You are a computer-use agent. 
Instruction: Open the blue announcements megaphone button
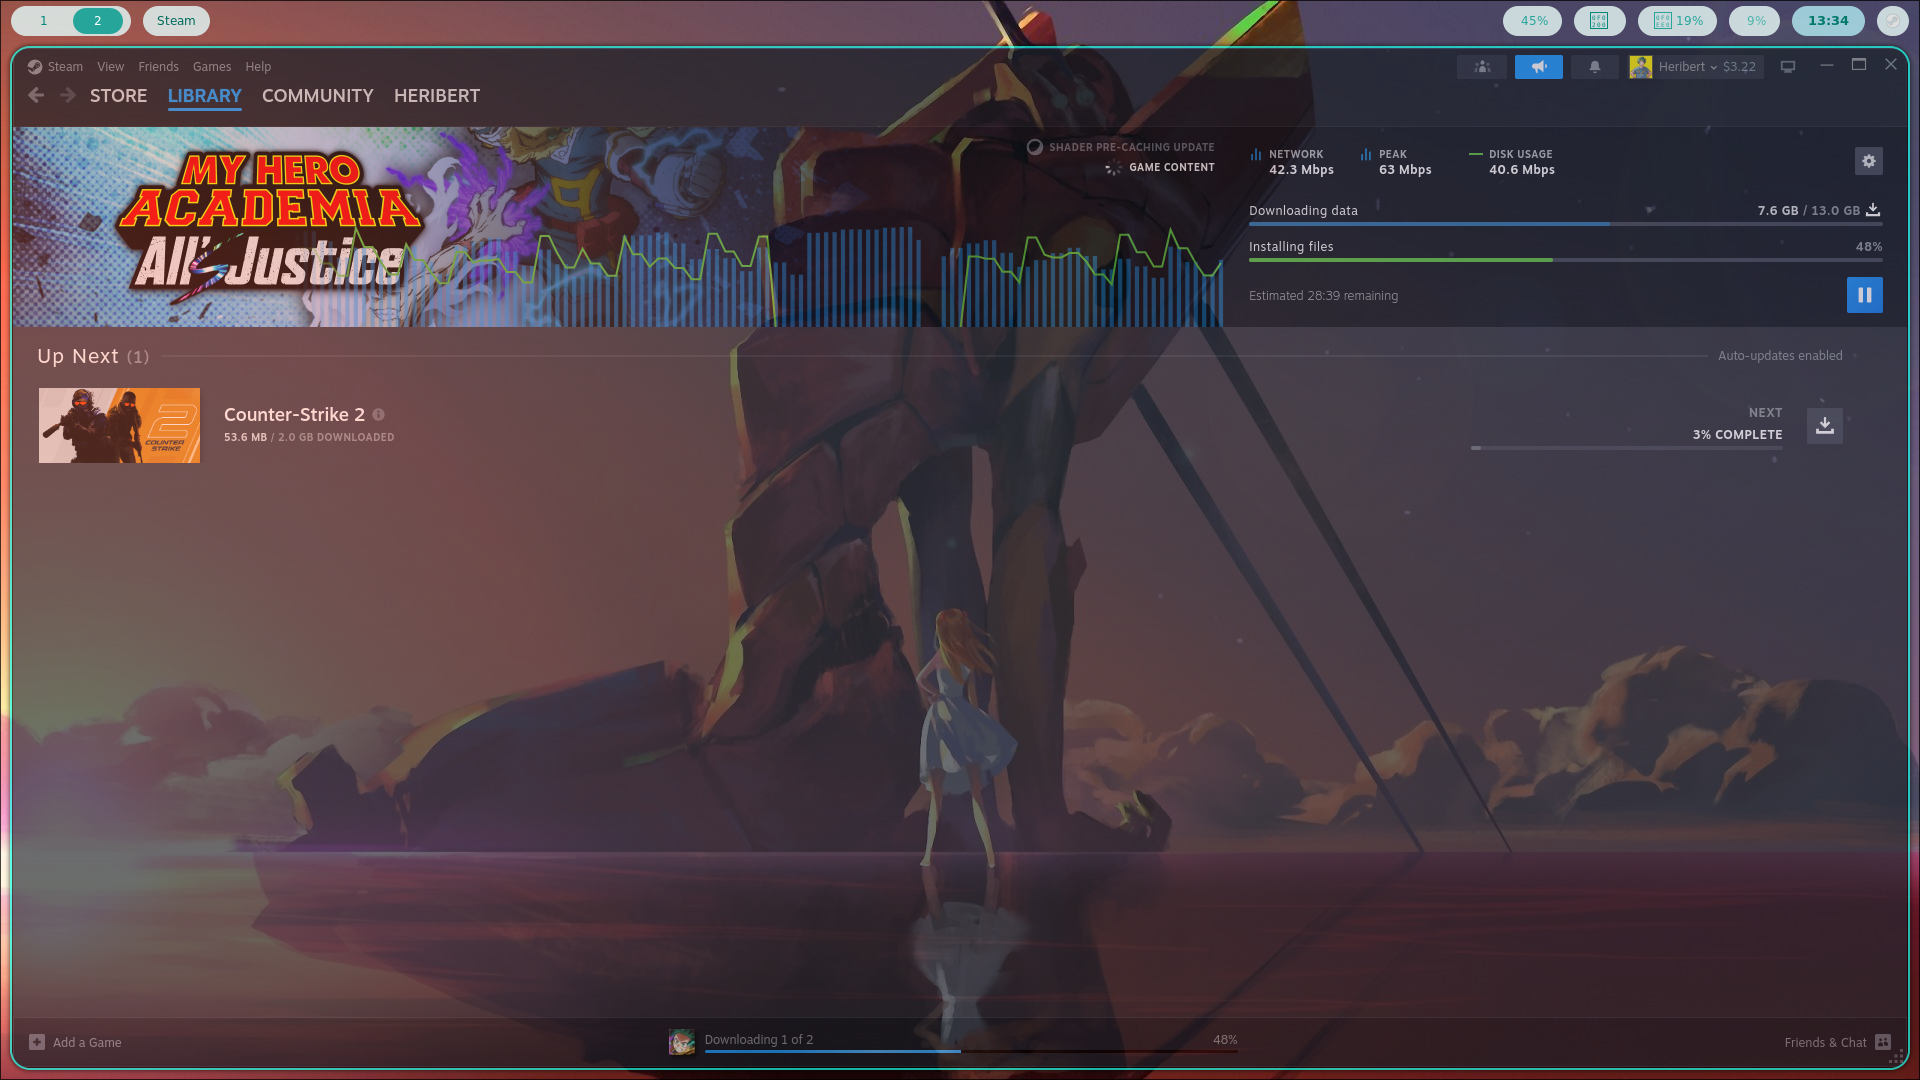tap(1539, 67)
